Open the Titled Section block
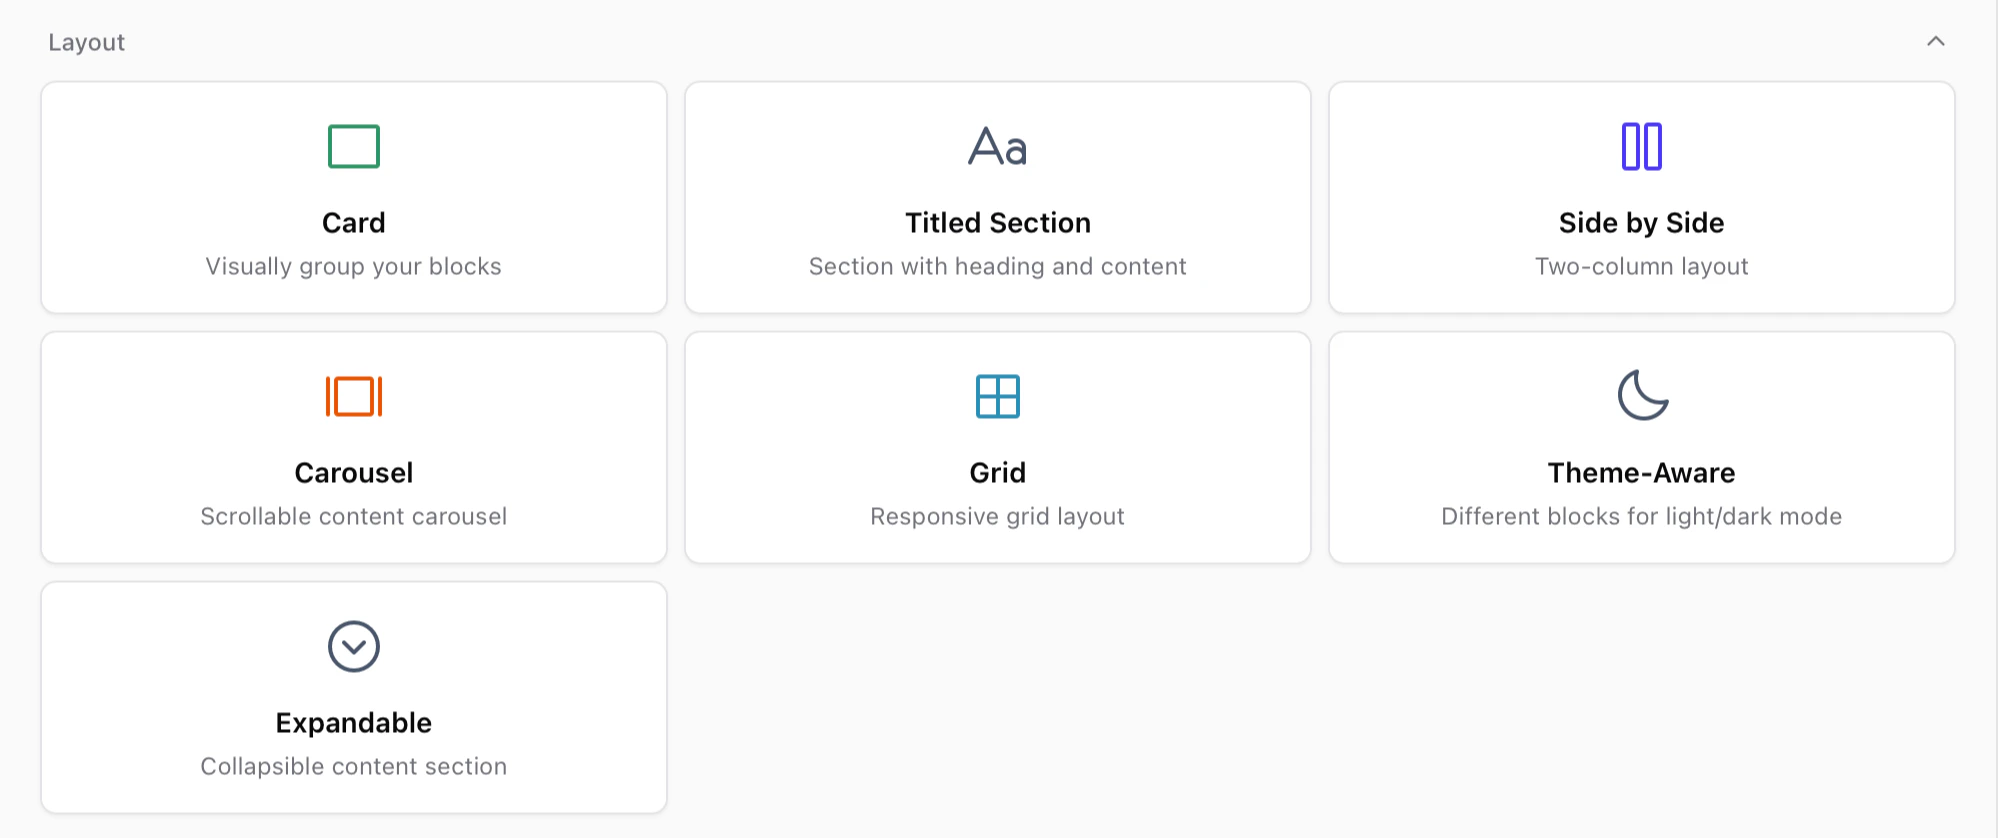 [997, 197]
